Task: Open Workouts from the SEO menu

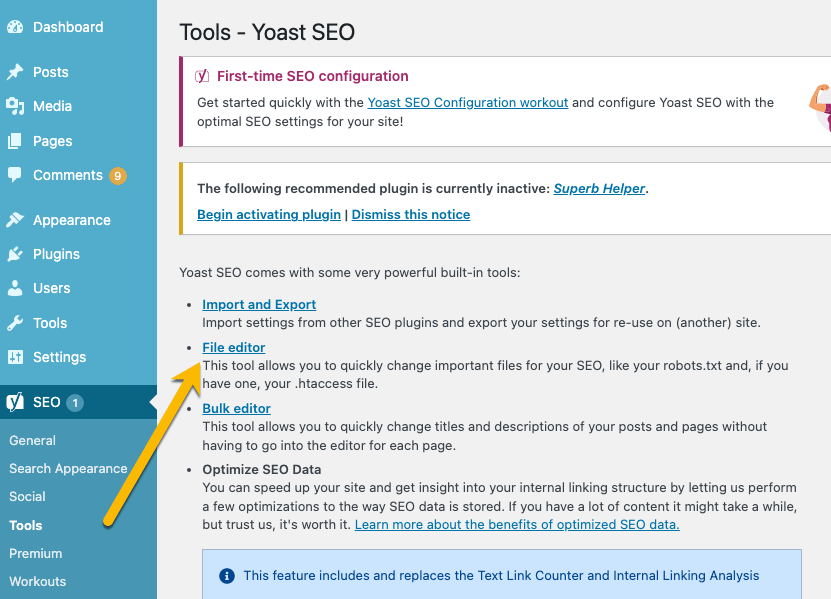Action: pyautogui.click(x=38, y=581)
